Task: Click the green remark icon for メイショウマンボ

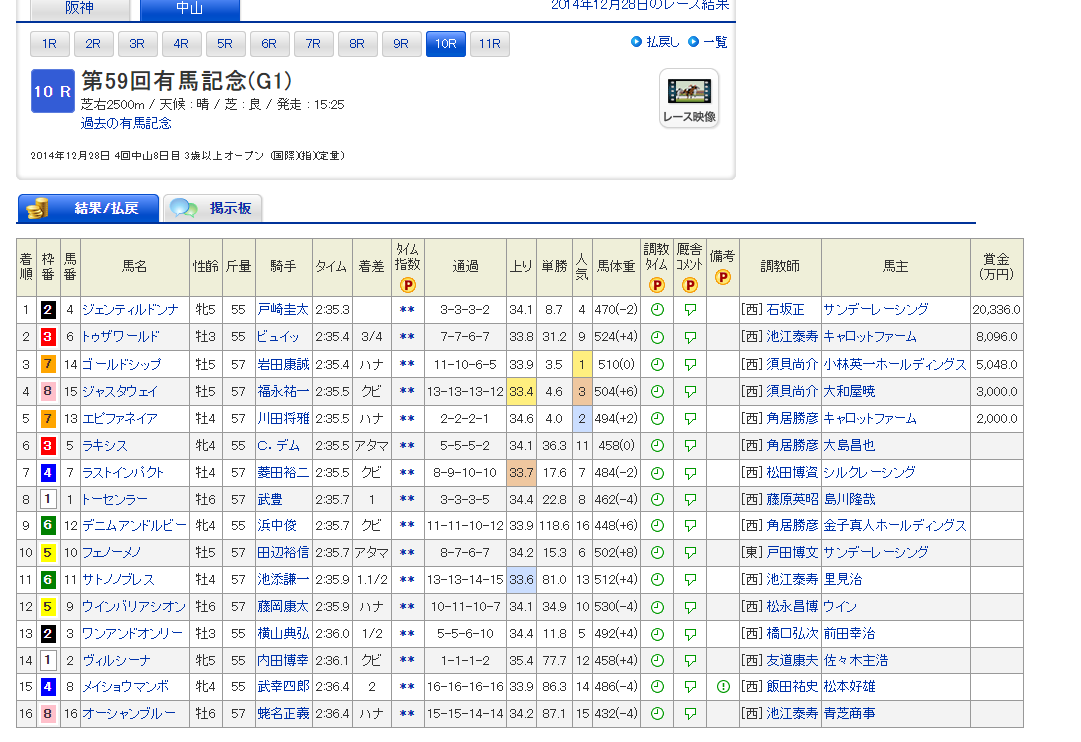Action: (722, 687)
